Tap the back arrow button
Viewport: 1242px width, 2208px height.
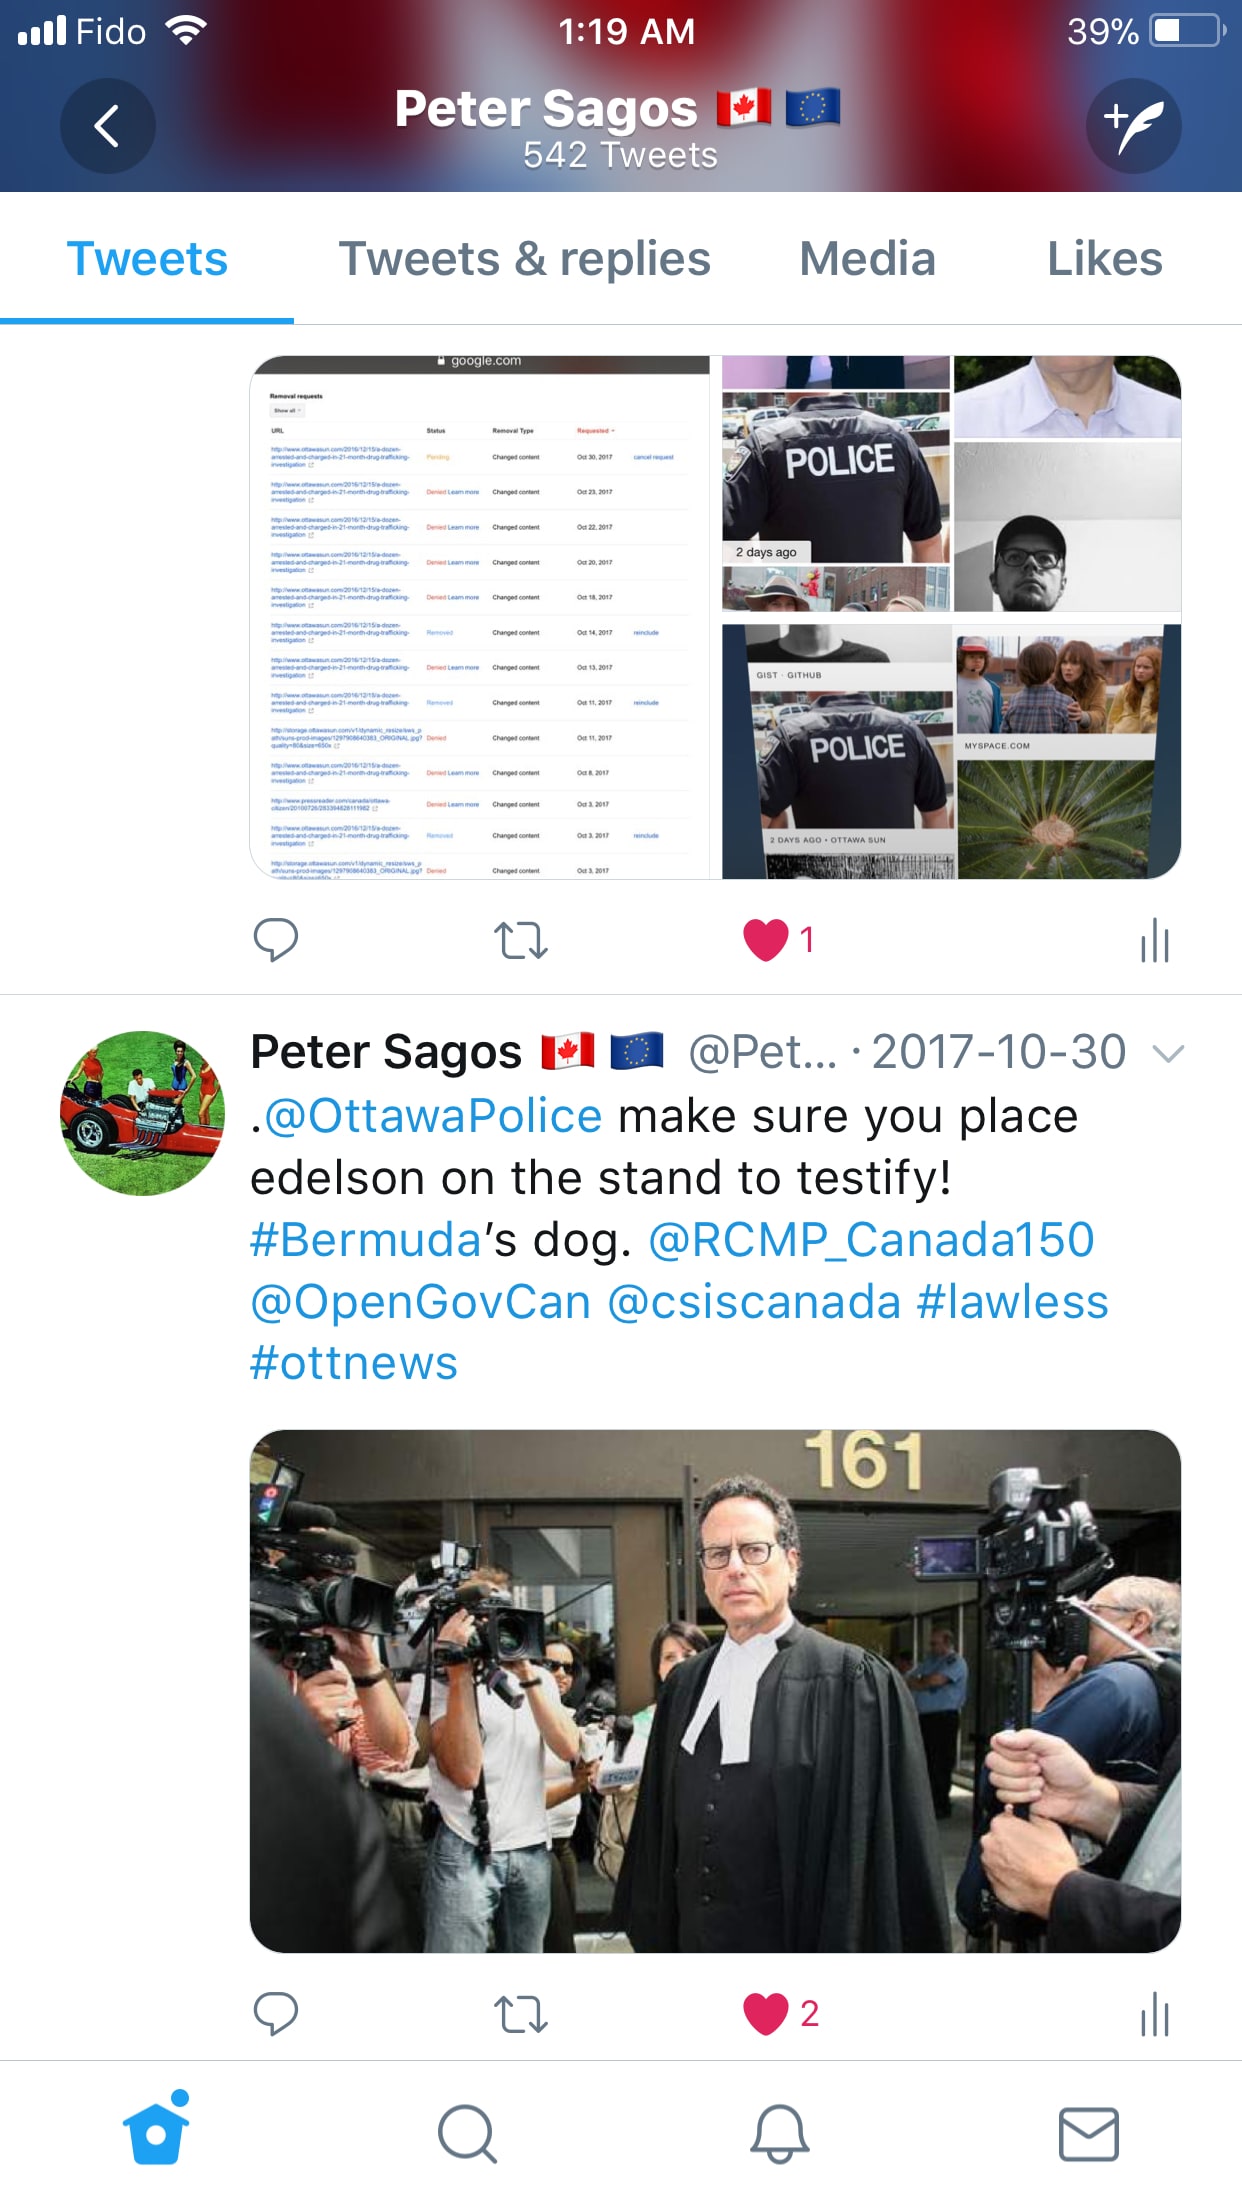click(107, 126)
